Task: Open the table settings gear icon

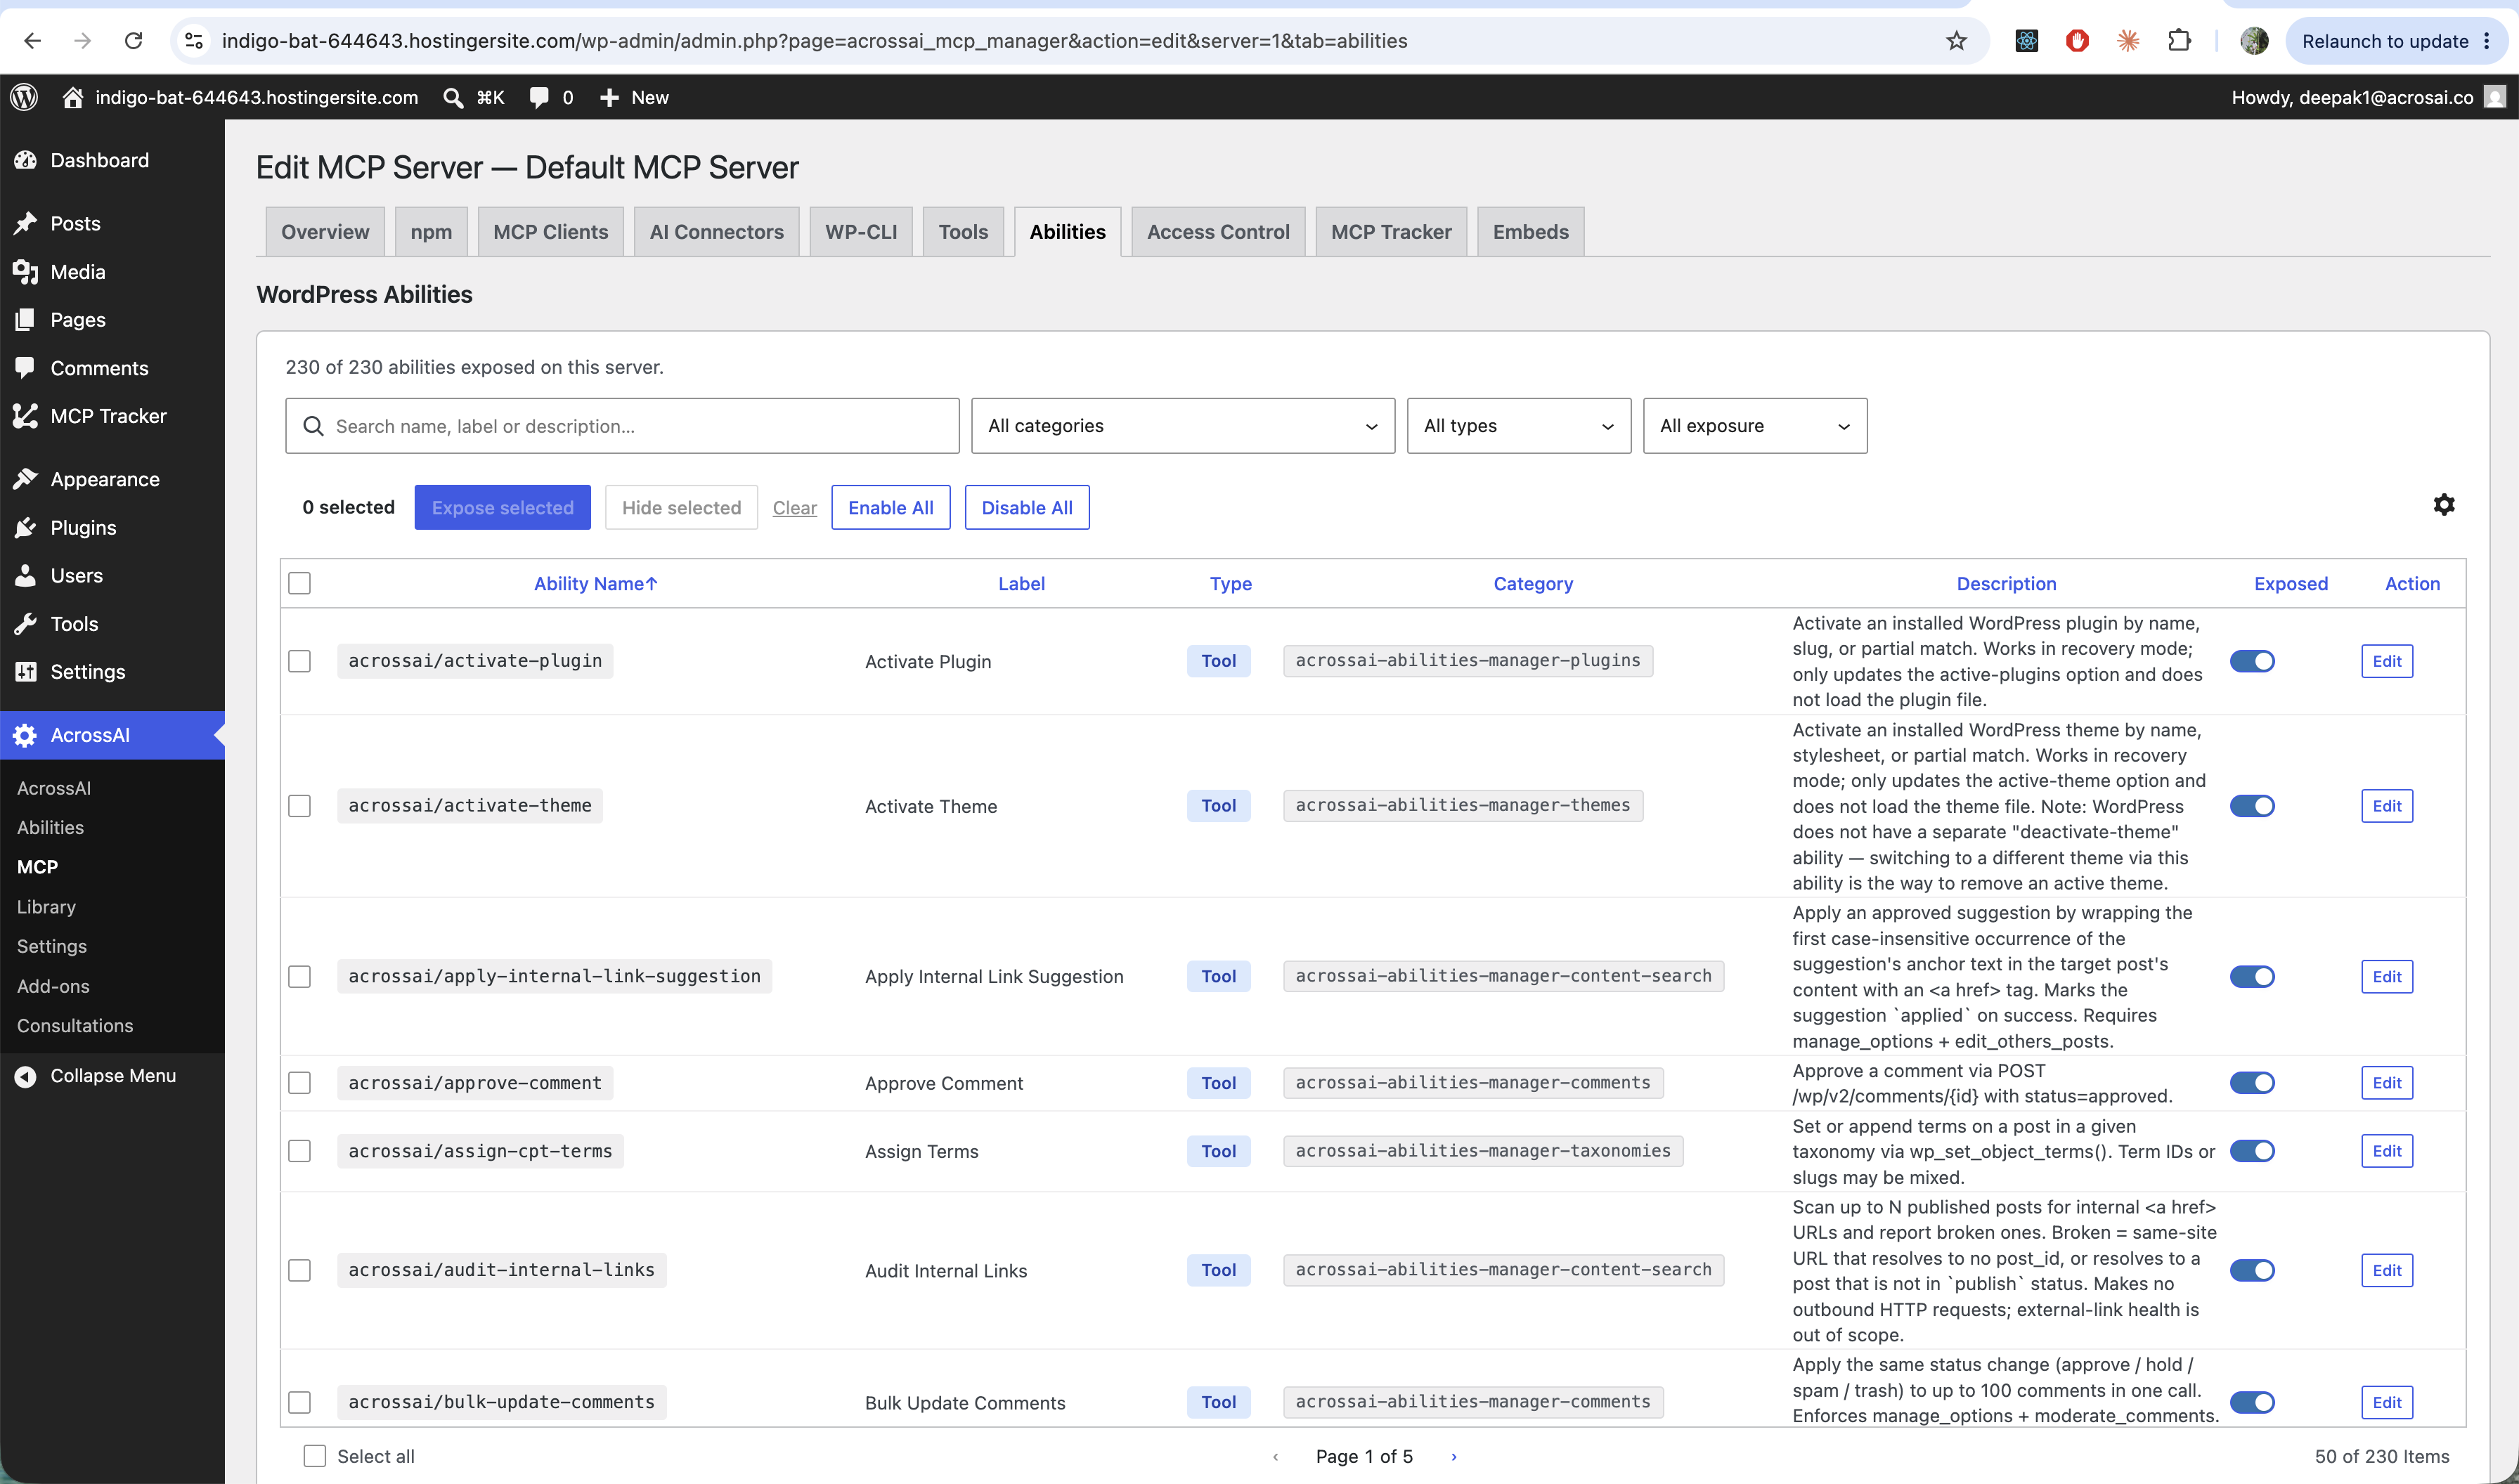Action: point(2443,505)
